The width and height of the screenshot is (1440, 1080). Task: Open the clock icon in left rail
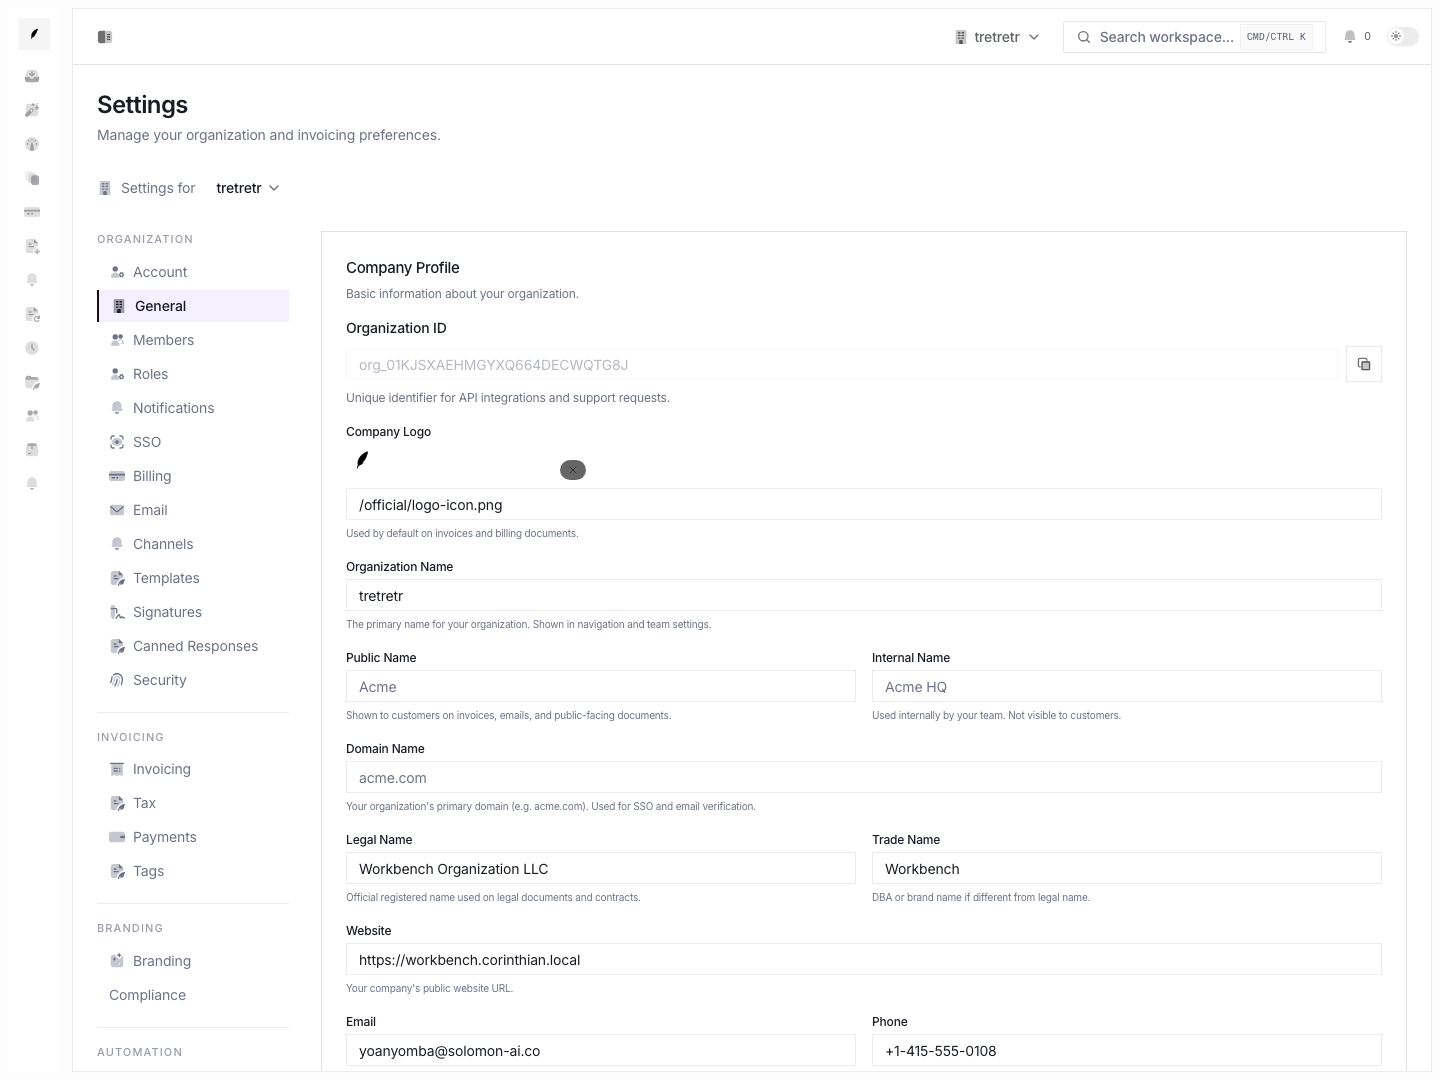pos(32,348)
